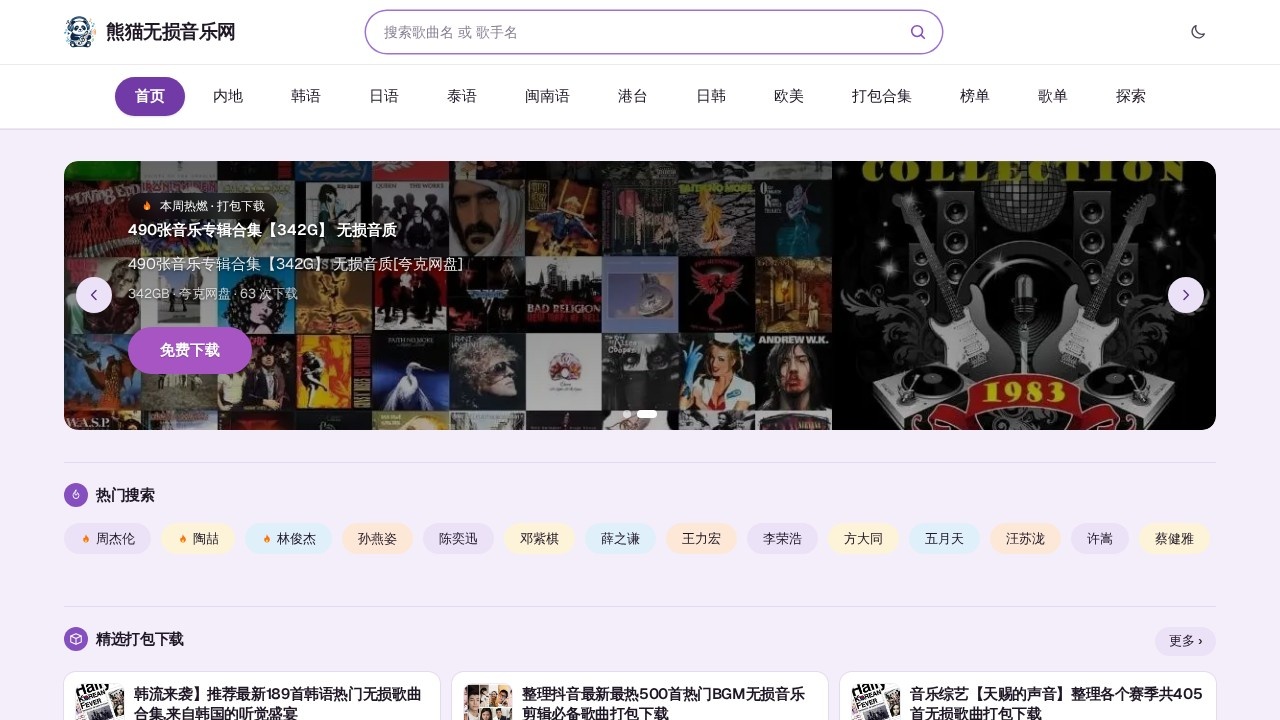Image resolution: width=1280 pixels, height=720 pixels.
Task: Search hot tag 陈奕迅
Action: (x=458, y=538)
